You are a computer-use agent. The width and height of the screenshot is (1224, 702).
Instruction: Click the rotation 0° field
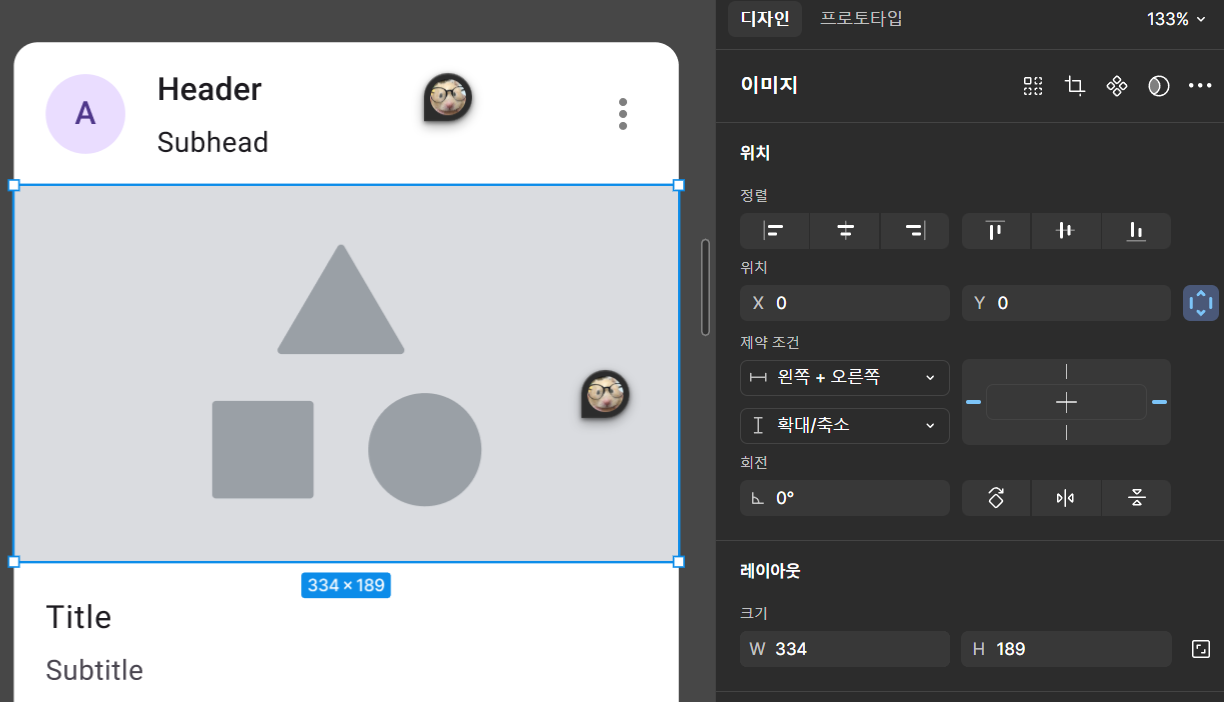click(x=845, y=498)
